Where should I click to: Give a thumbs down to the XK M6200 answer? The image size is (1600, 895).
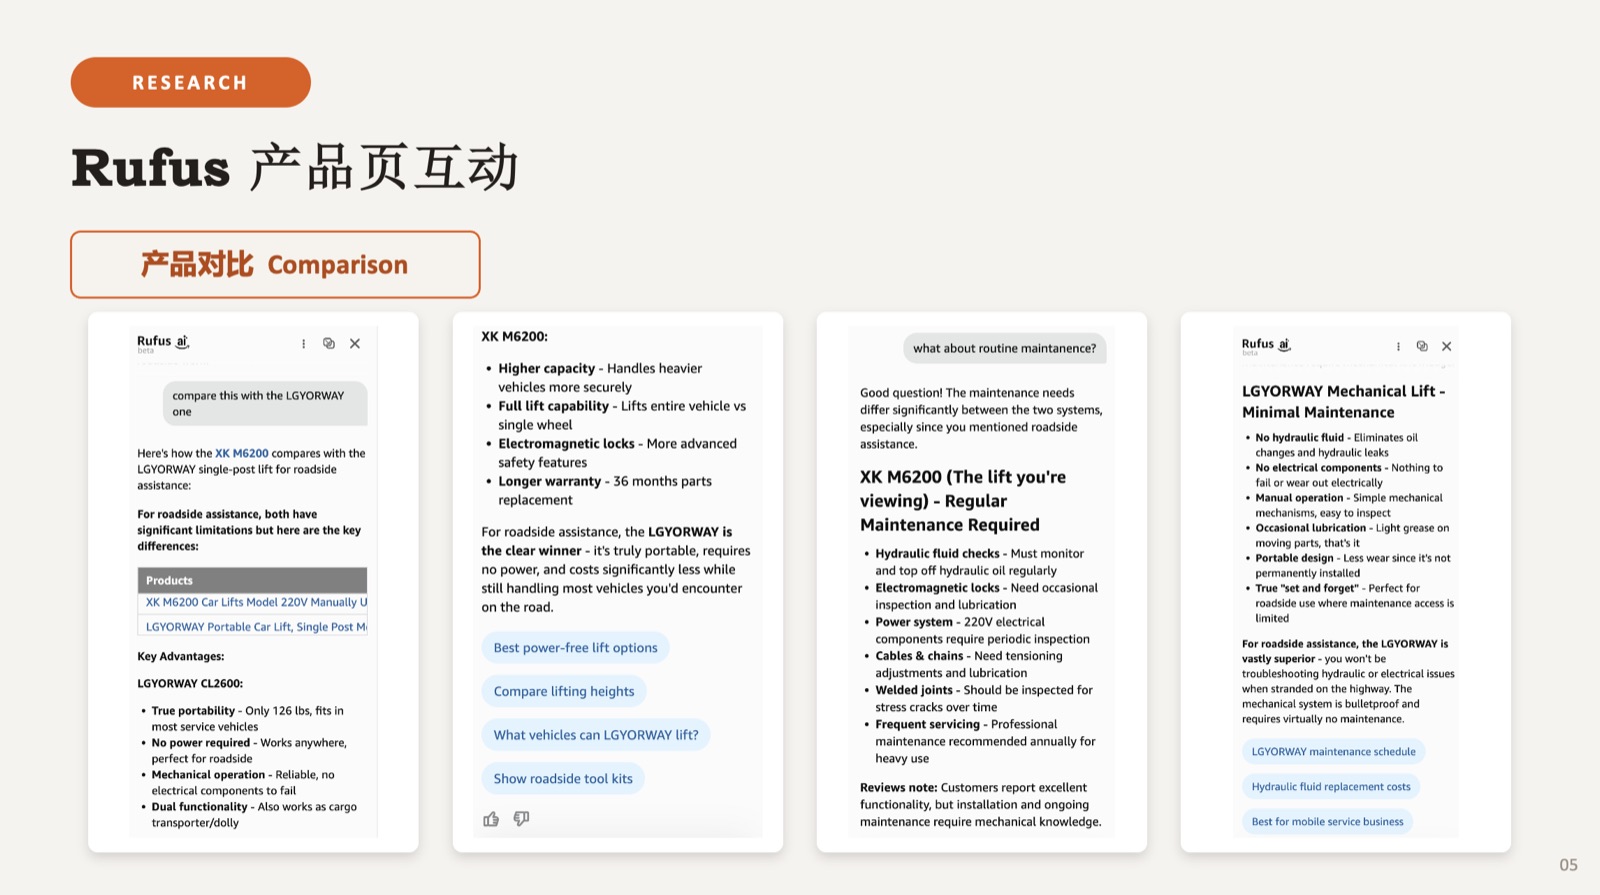521,819
